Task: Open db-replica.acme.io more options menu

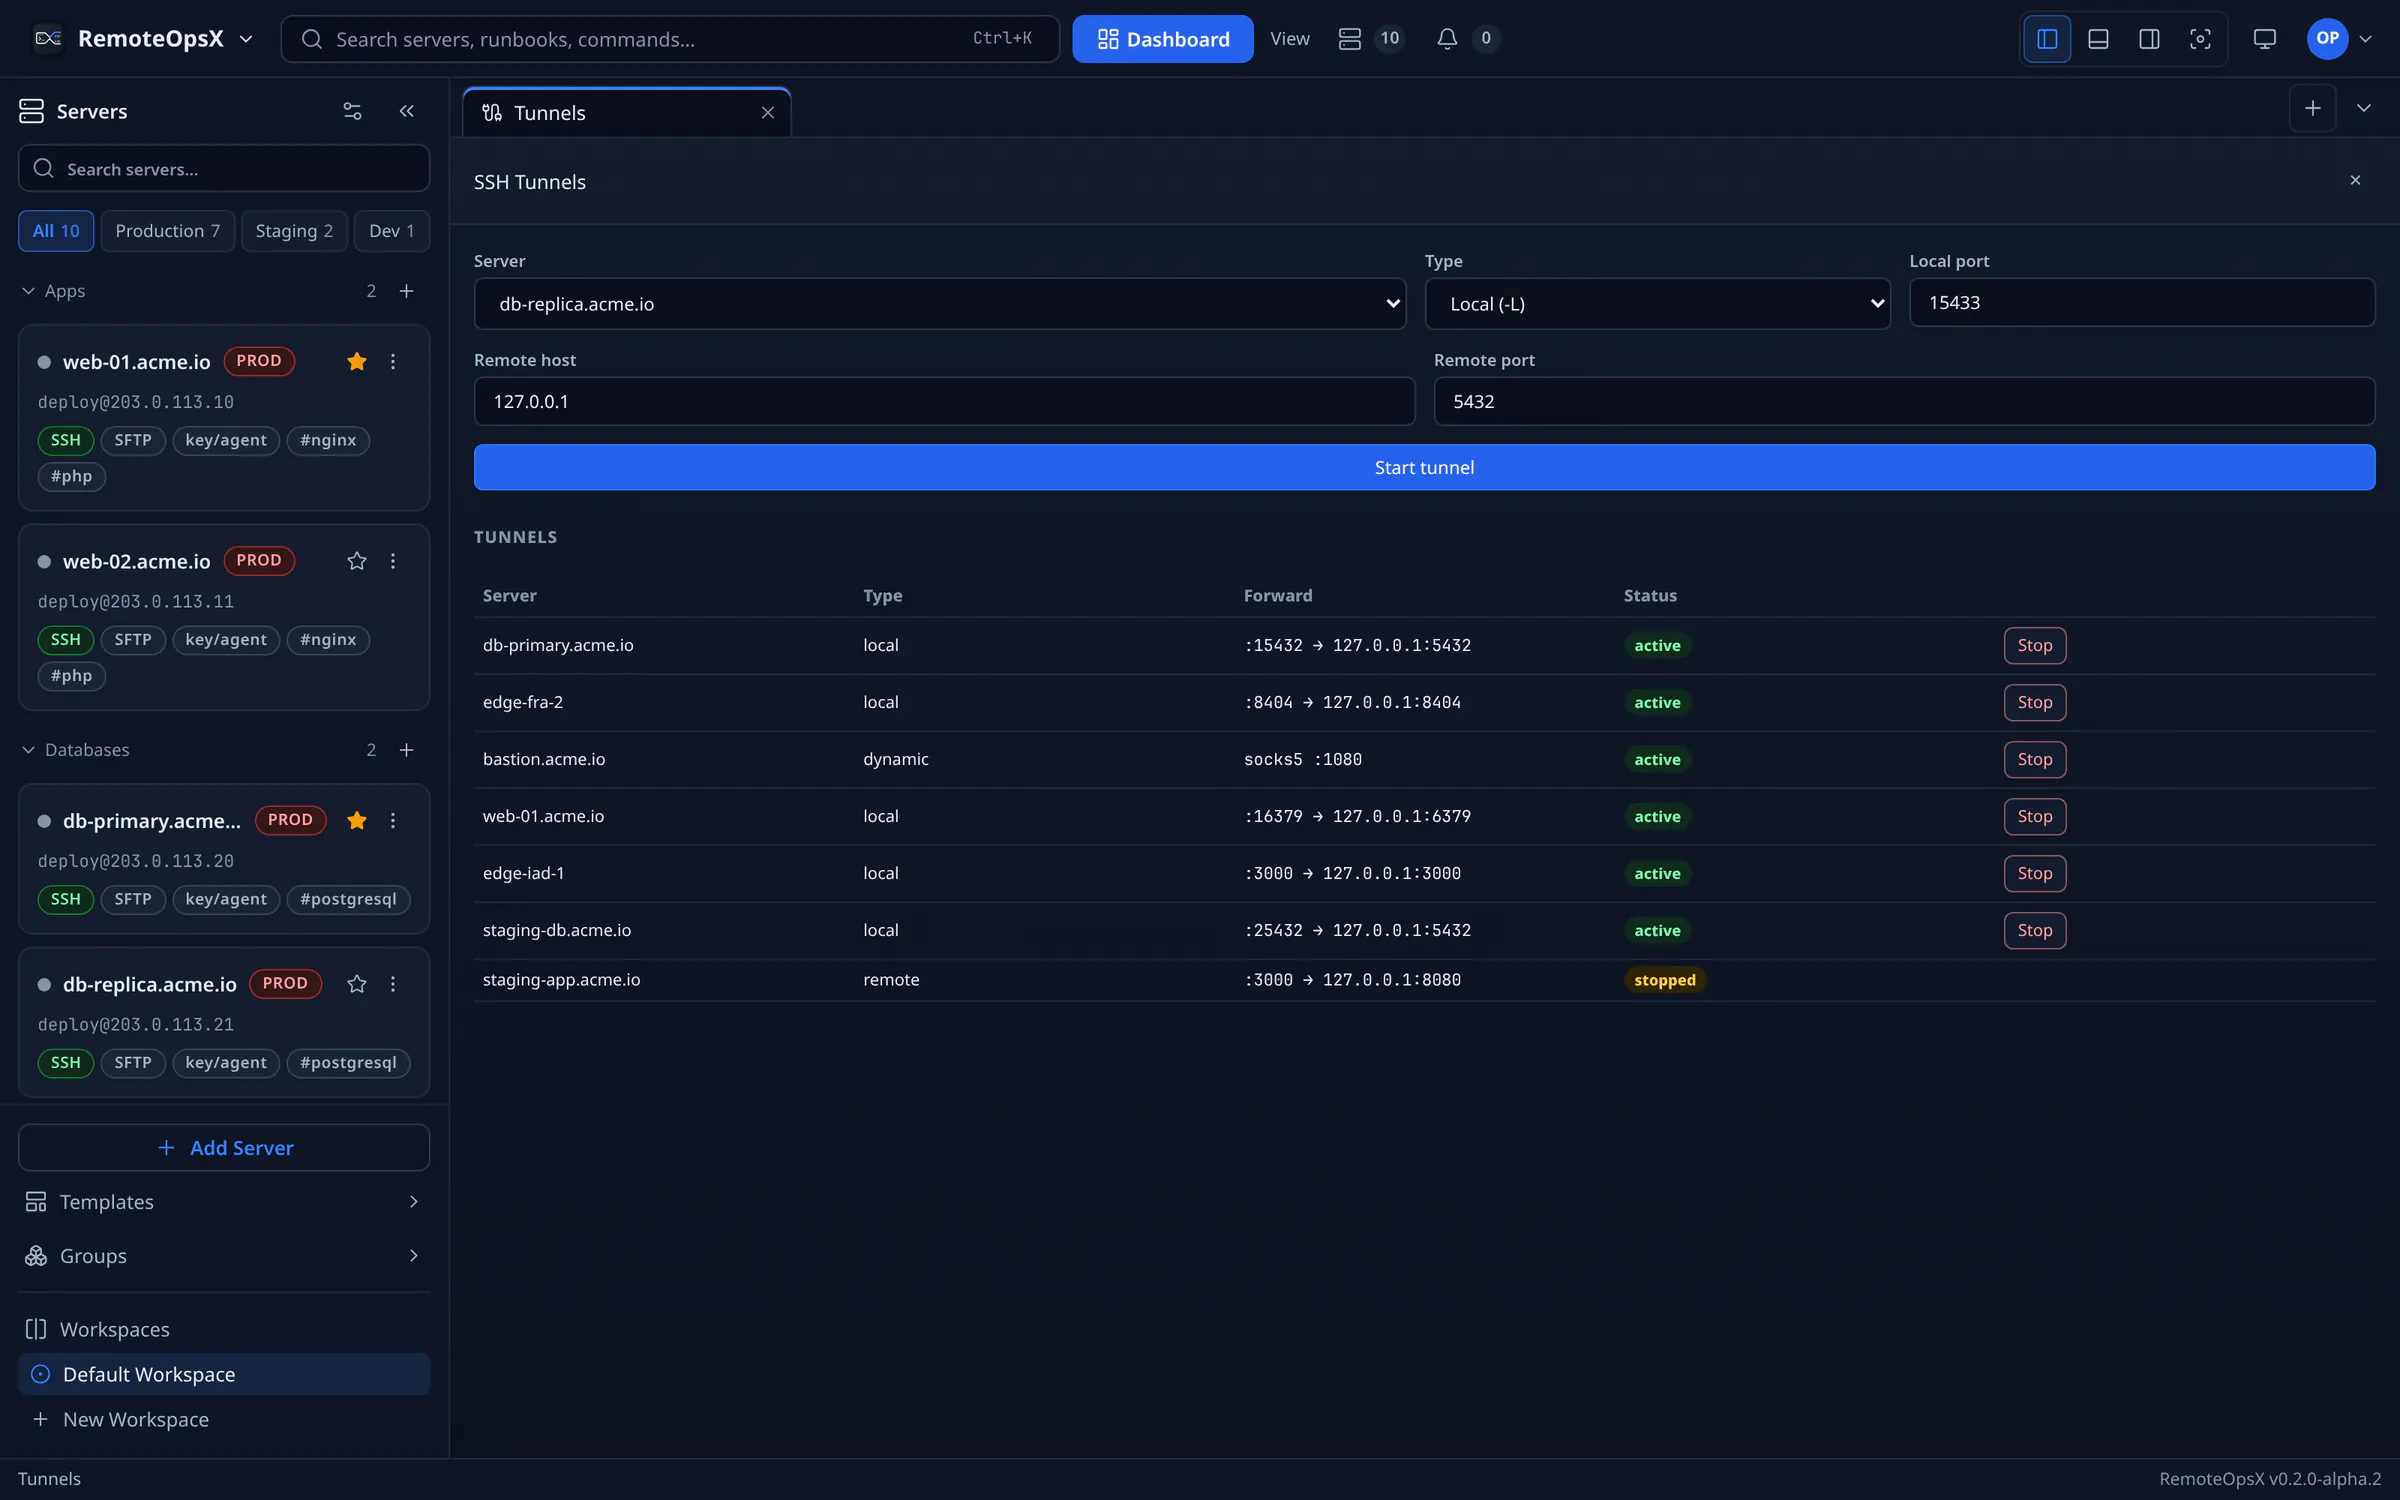Action: [x=393, y=984]
